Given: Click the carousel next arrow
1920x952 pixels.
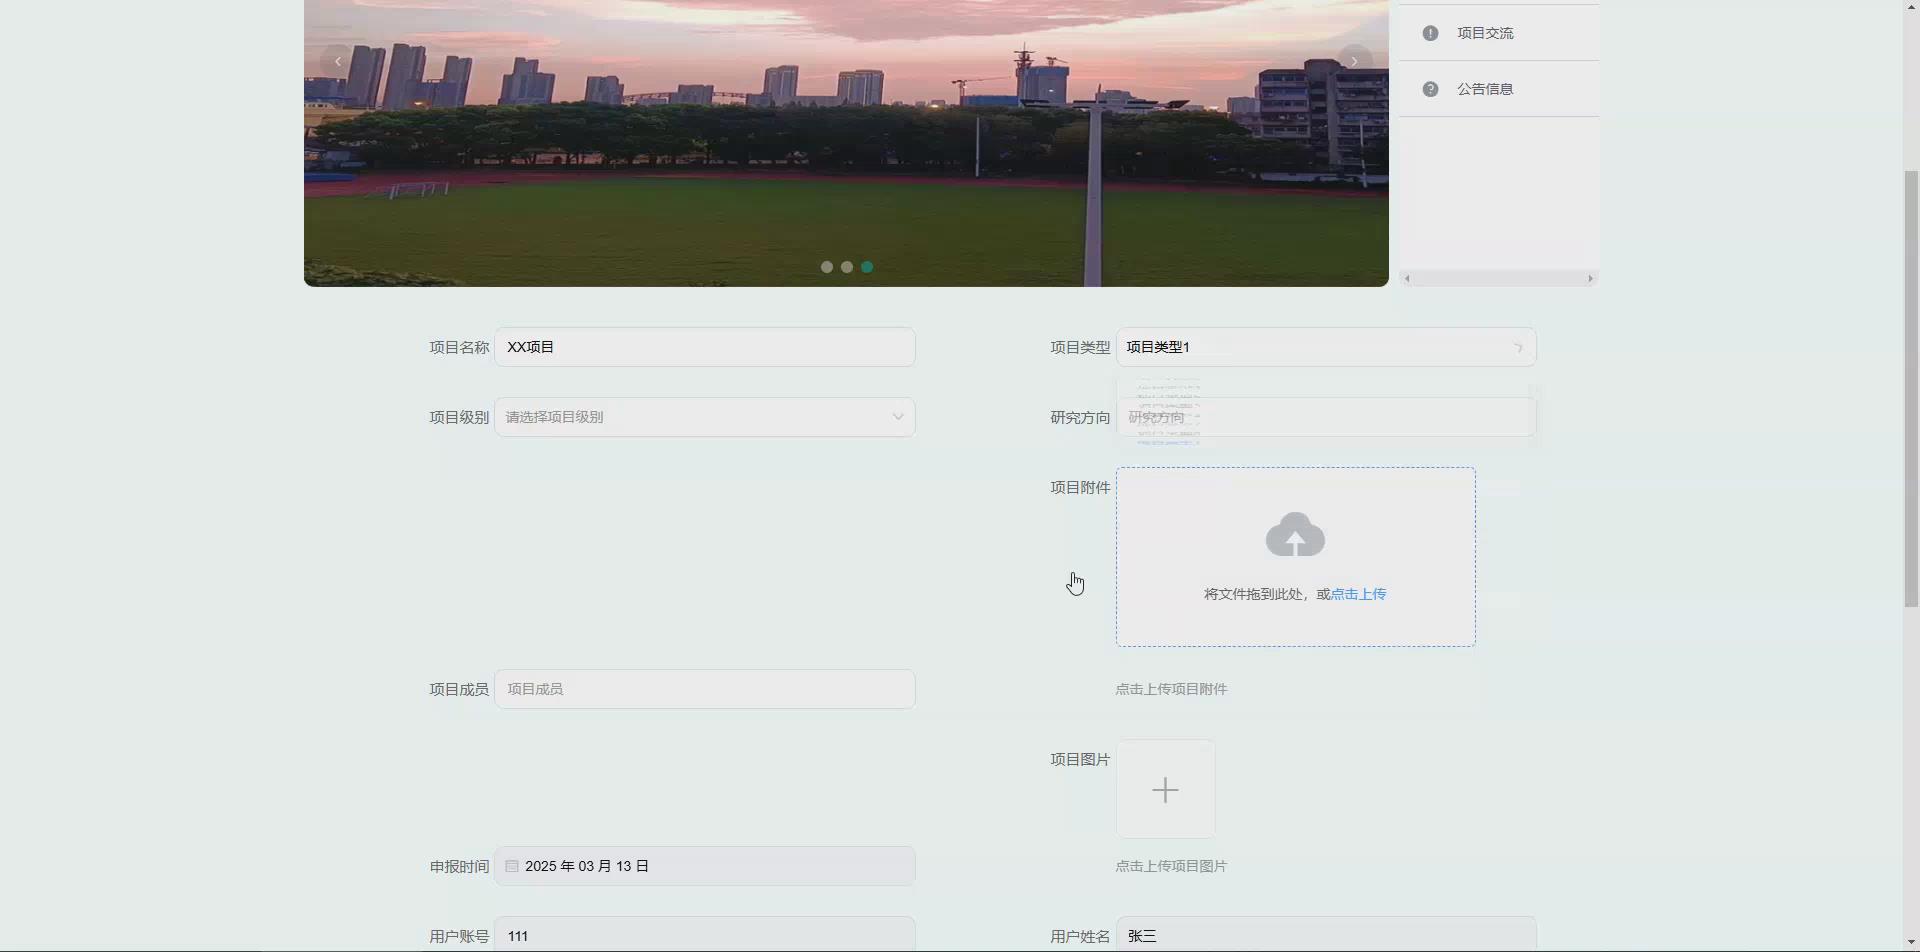Looking at the screenshot, I should [1353, 60].
